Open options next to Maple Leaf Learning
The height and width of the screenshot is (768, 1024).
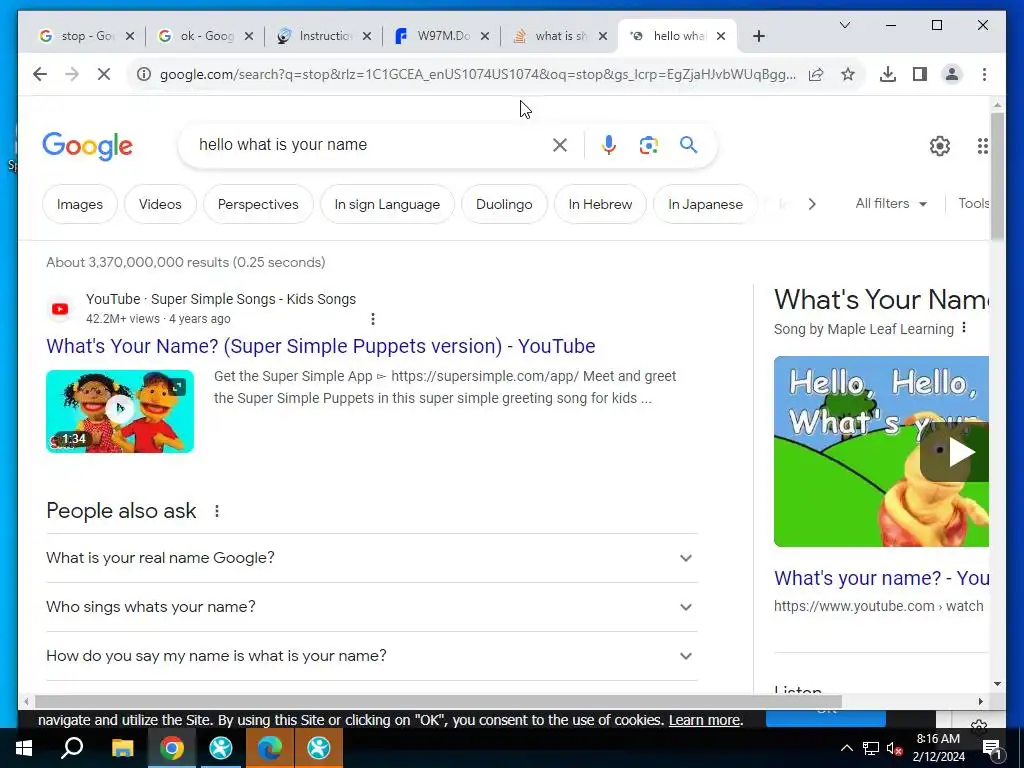pos(964,328)
